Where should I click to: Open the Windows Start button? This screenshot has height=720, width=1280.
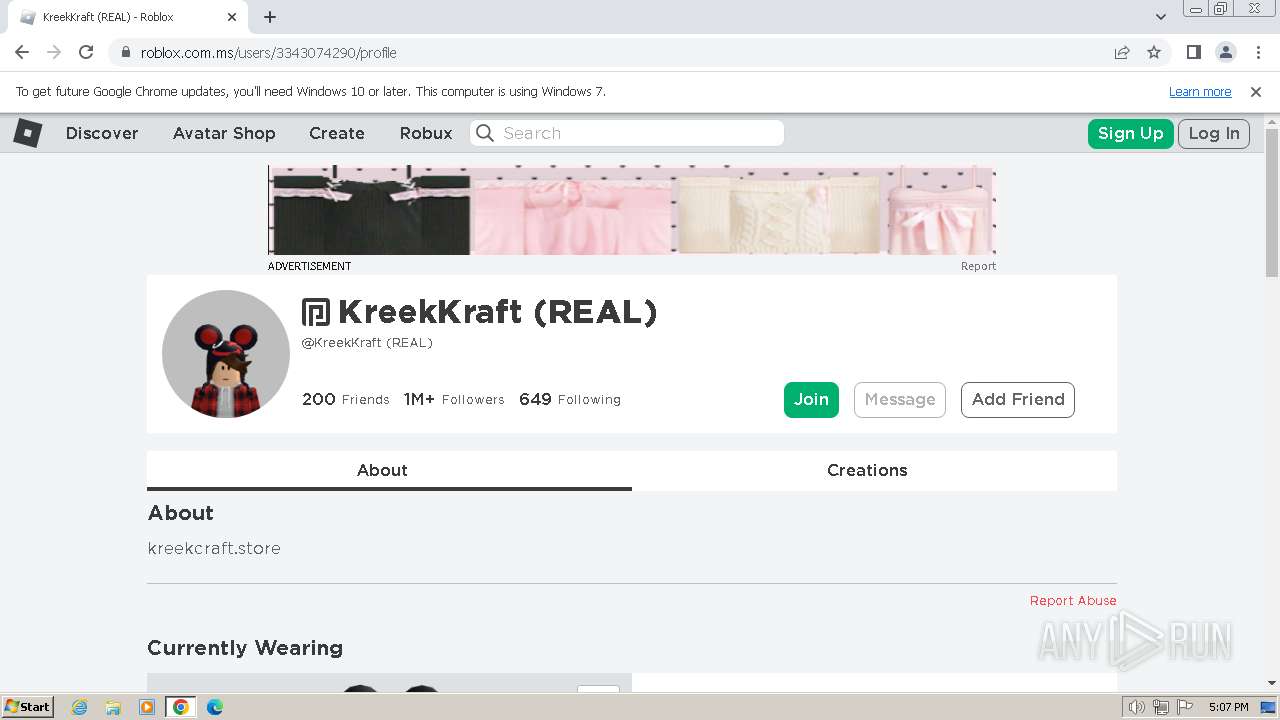coord(28,707)
